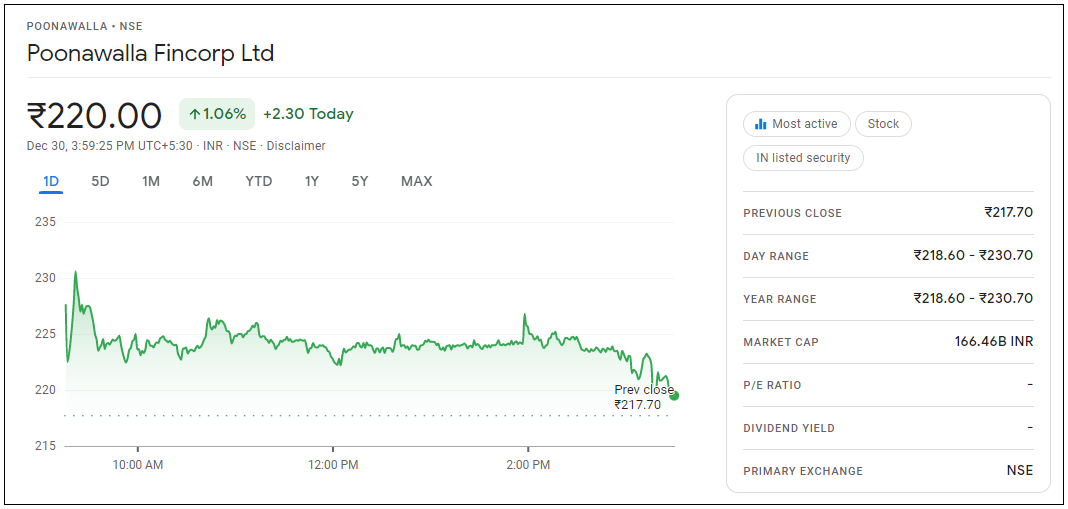Viewport: 1068px width, 509px height.
Task: Click the YEAR RANGE label
Action: (780, 299)
